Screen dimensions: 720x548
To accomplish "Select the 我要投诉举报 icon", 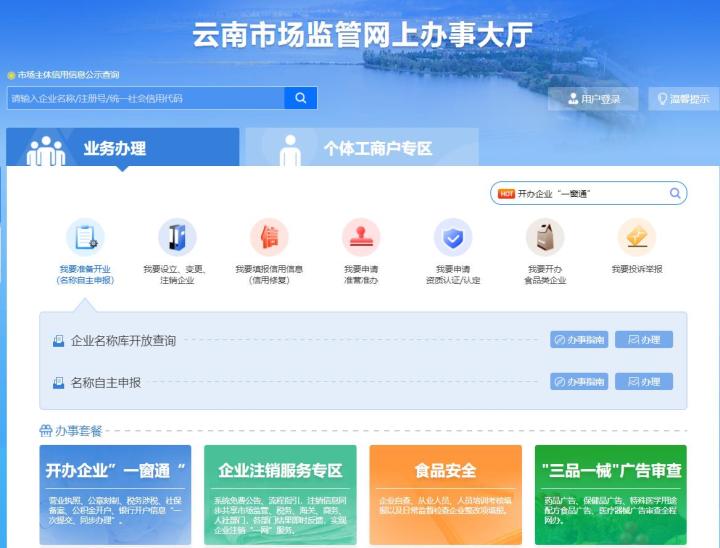I will [636, 237].
